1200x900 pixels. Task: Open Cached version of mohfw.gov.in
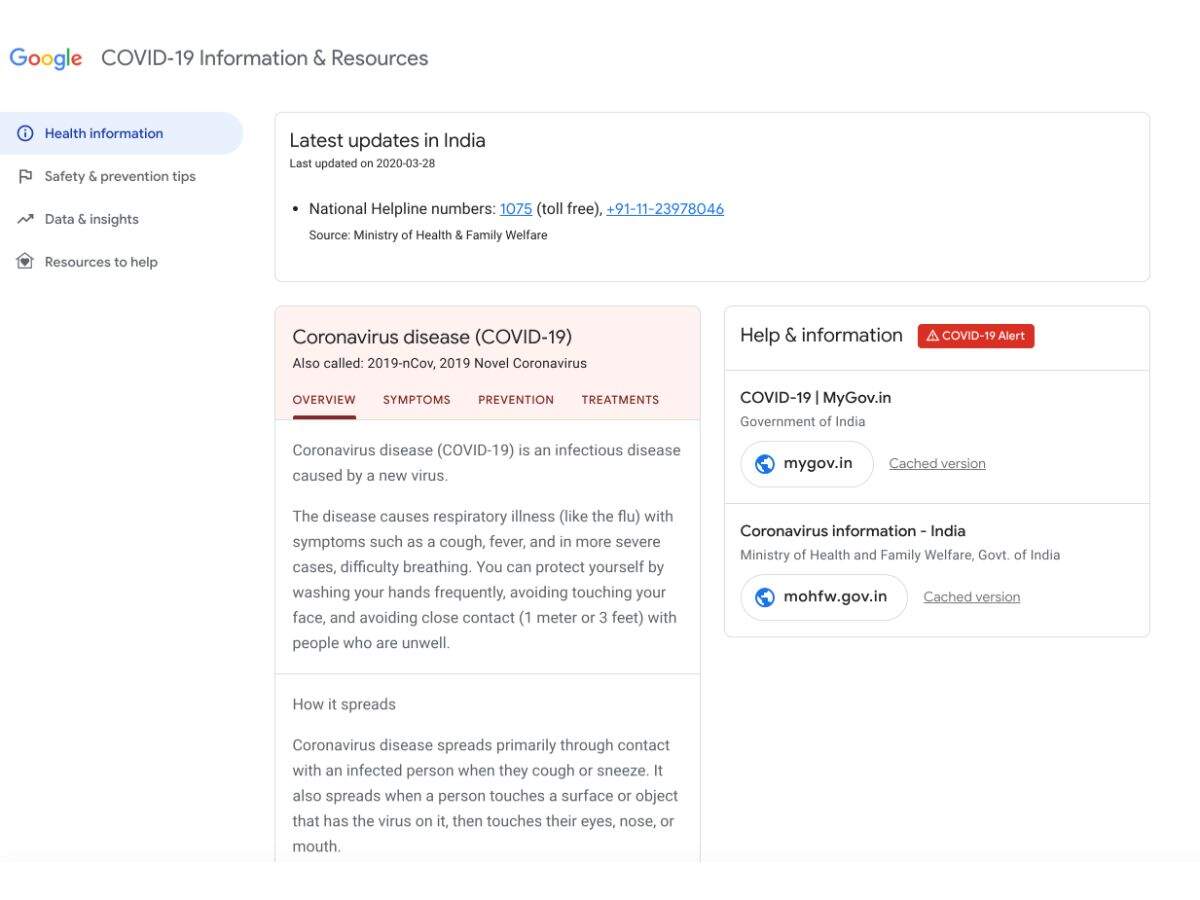coord(971,596)
